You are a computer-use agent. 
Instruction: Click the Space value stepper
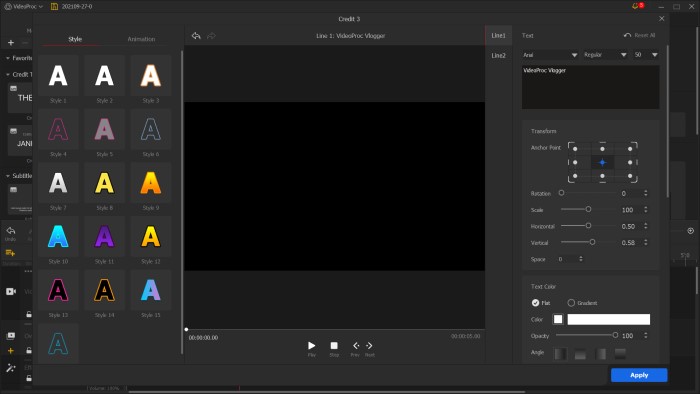click(x=580, y=259)
